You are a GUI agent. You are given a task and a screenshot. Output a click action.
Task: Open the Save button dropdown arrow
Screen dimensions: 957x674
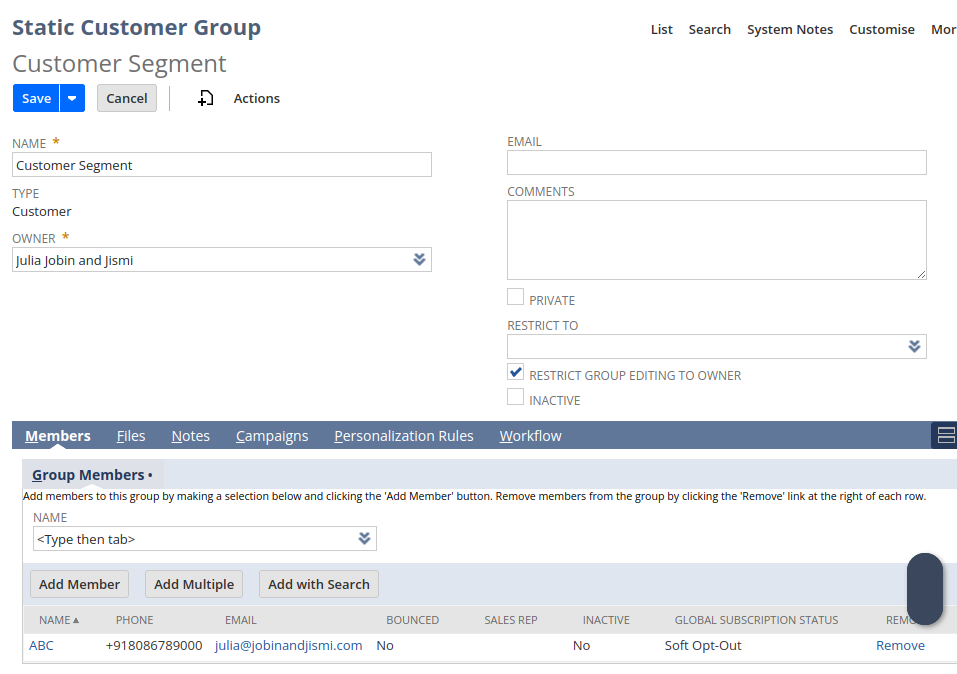[x=72, y=98]
